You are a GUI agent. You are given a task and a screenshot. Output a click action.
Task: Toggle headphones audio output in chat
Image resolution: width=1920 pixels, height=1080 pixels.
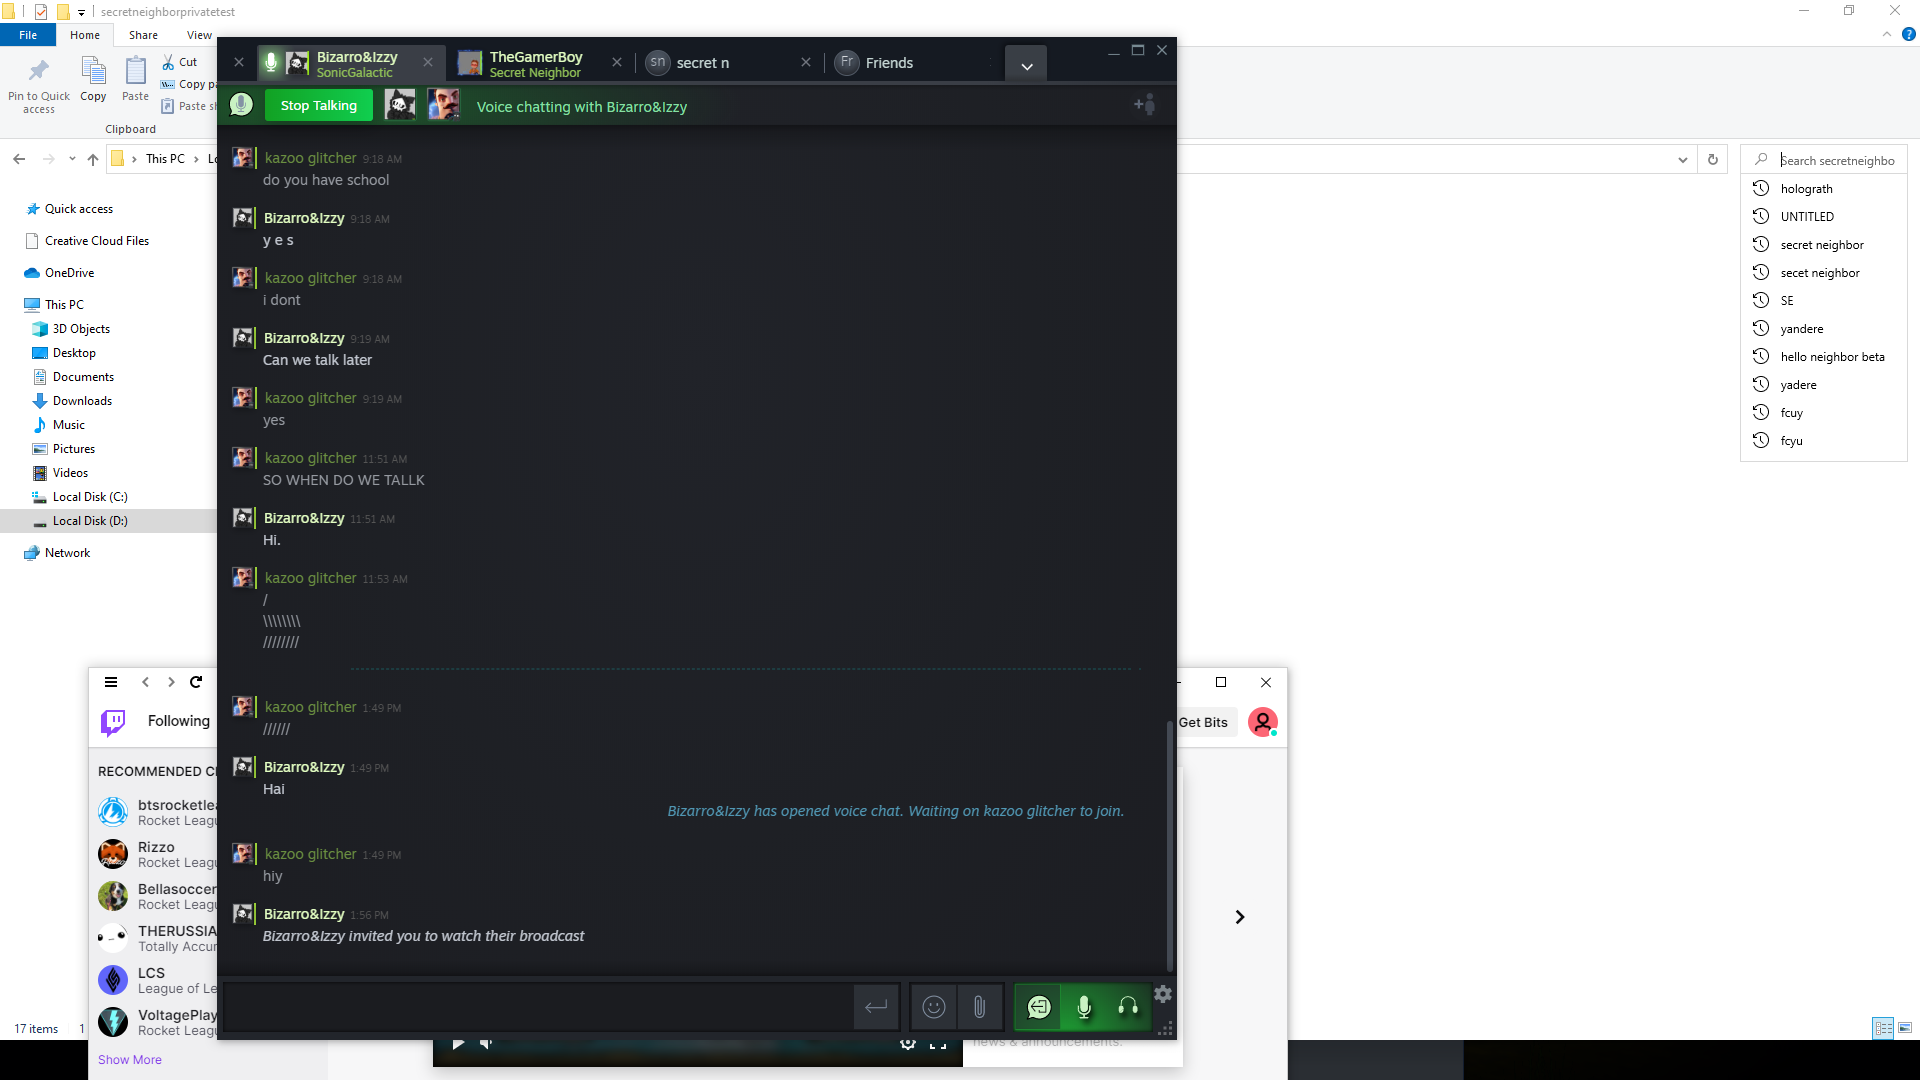[x=1128, y=1007]
